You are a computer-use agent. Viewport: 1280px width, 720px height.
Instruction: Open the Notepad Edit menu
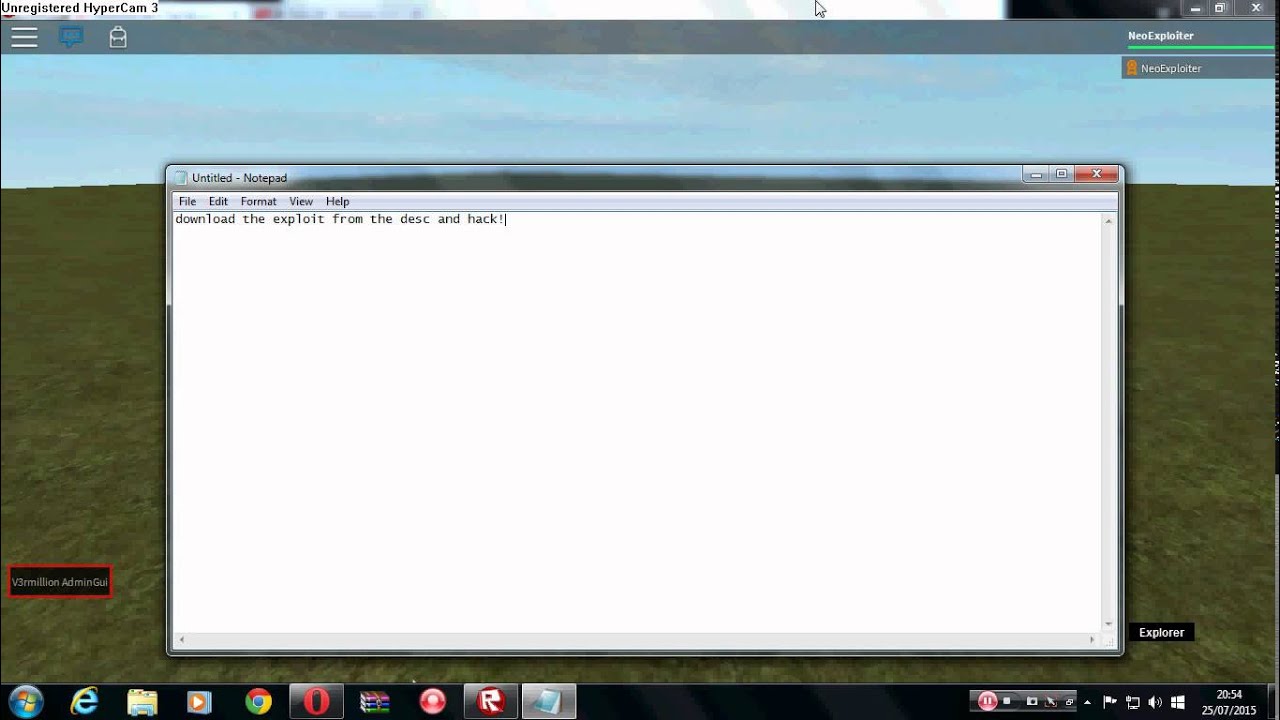click(218, 201)
